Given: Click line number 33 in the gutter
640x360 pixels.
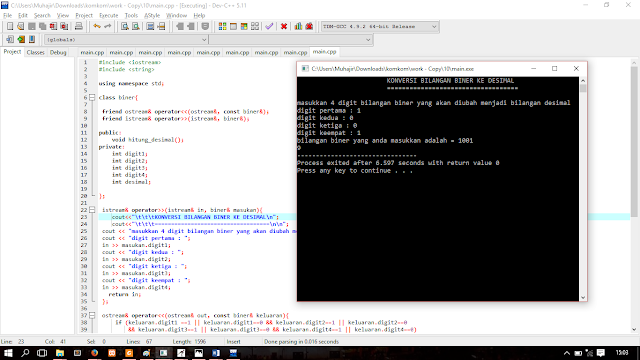Looking at the screenshot, I should pos(84,287).
